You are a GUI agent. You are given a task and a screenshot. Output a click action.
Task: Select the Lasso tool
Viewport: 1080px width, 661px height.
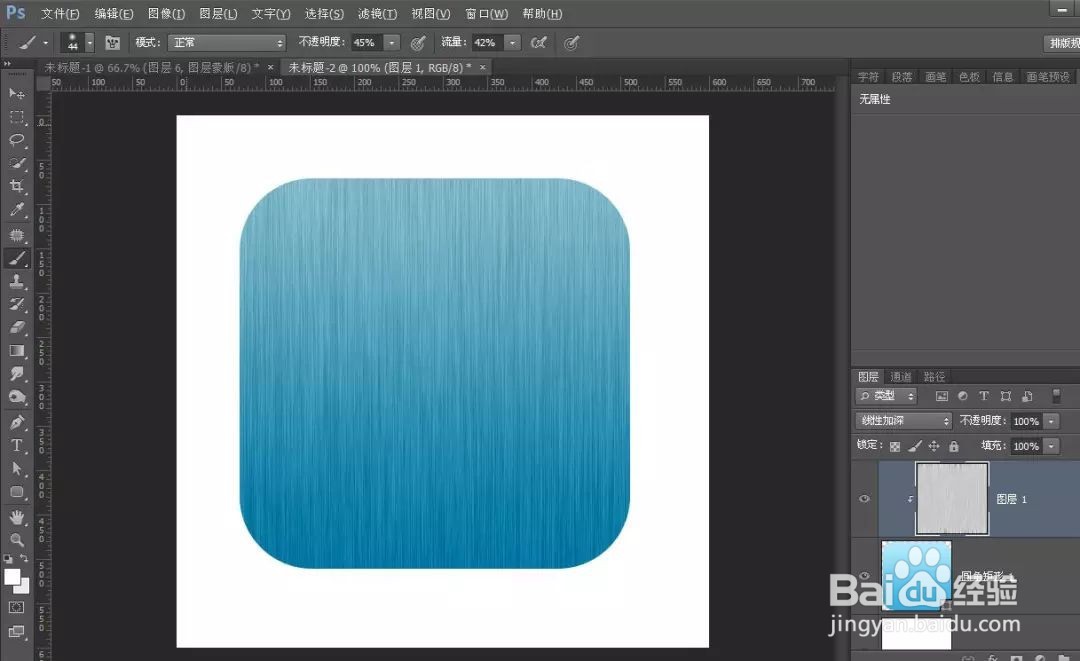[17, 140]
